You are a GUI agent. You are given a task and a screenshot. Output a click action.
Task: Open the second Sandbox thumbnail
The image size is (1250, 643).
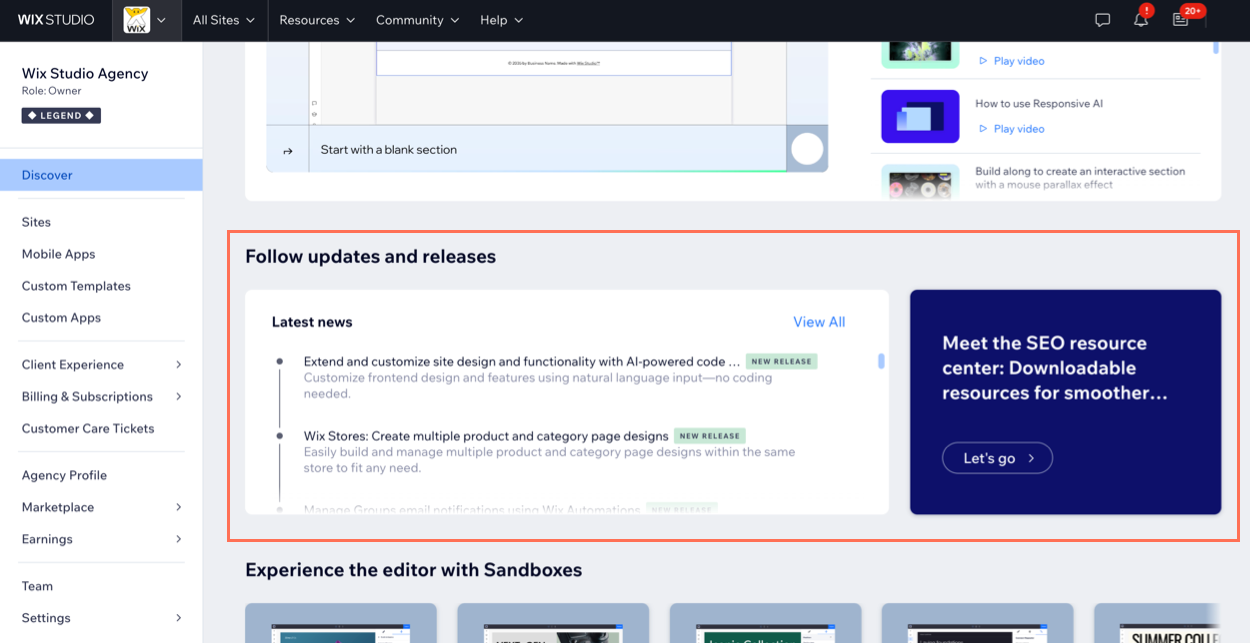(x=553, y=623)
